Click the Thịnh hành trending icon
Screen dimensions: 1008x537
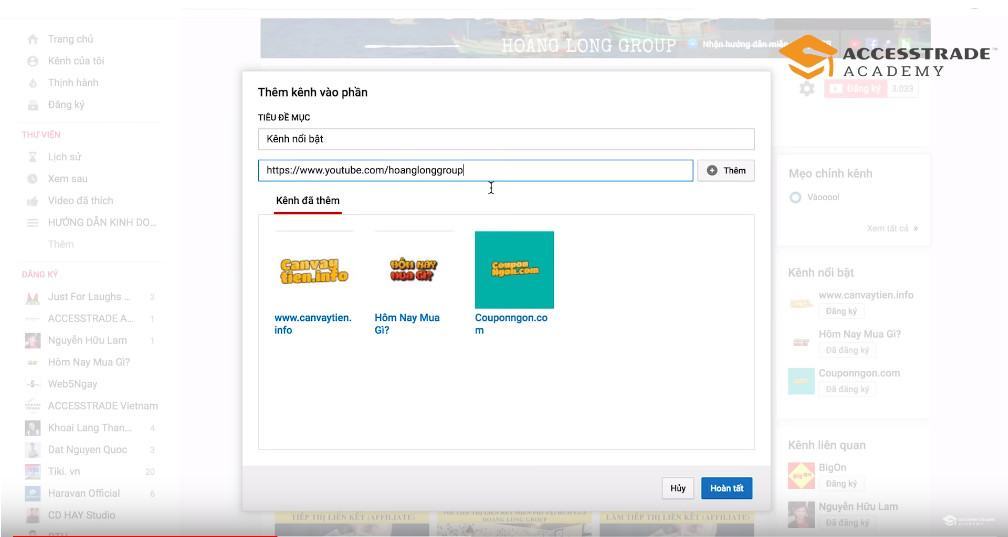[33, 83]
